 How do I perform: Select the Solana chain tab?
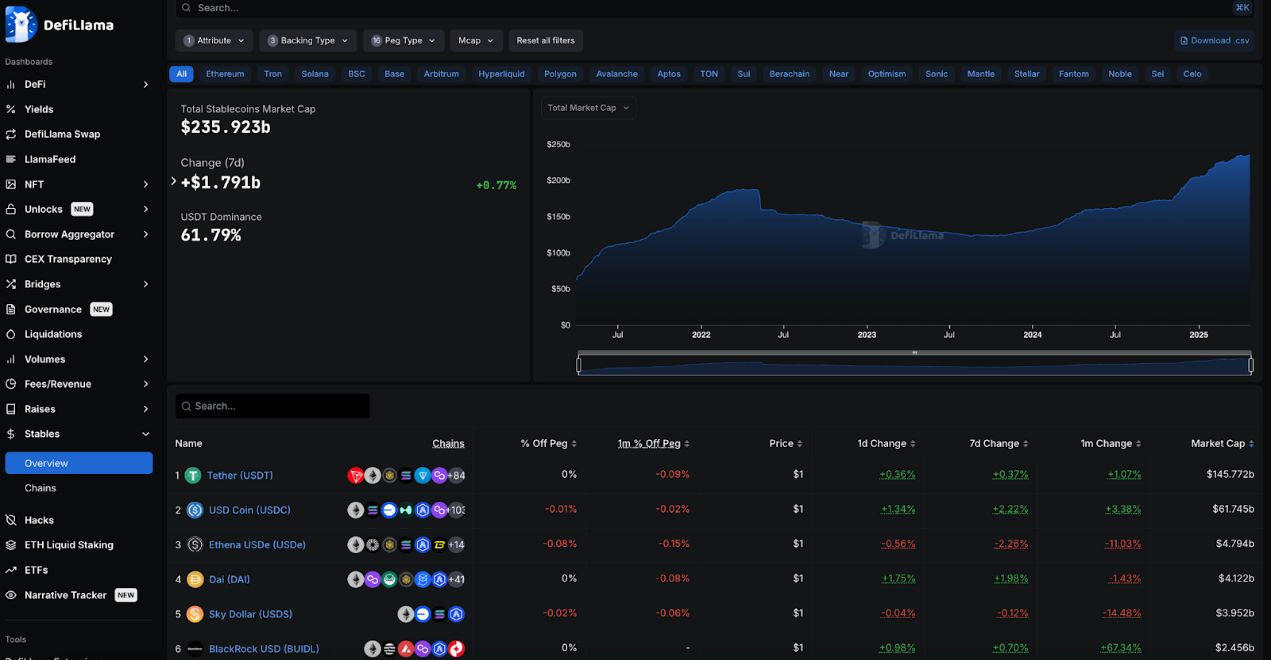(315, 74)
